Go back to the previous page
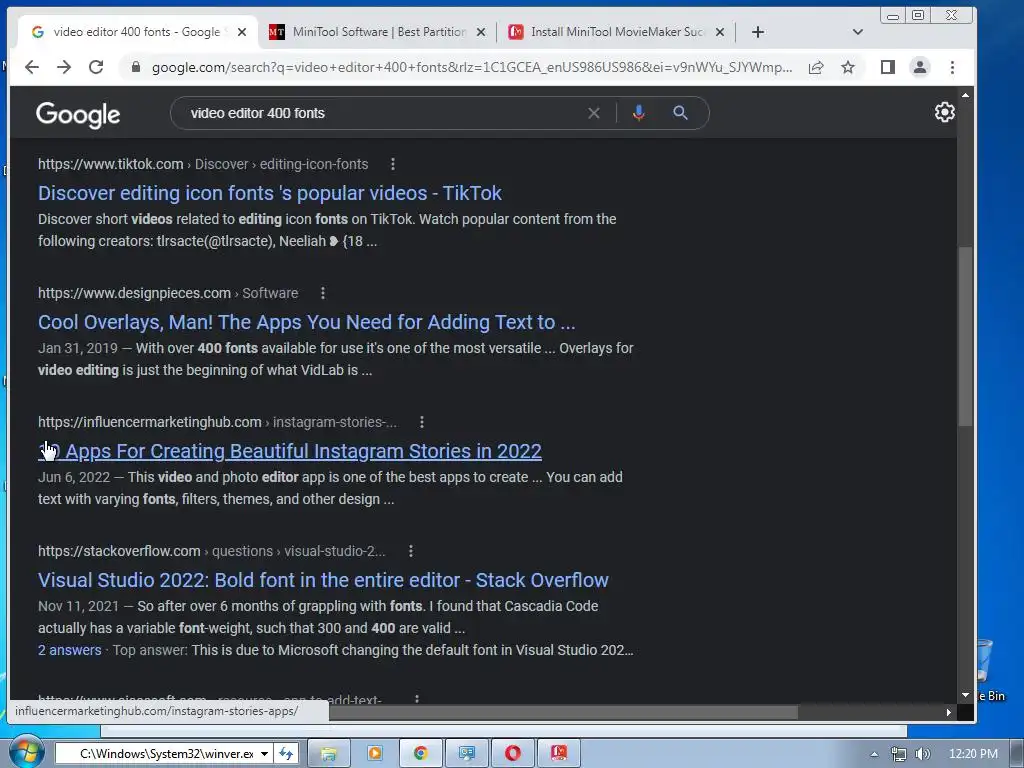 (31, 67)
